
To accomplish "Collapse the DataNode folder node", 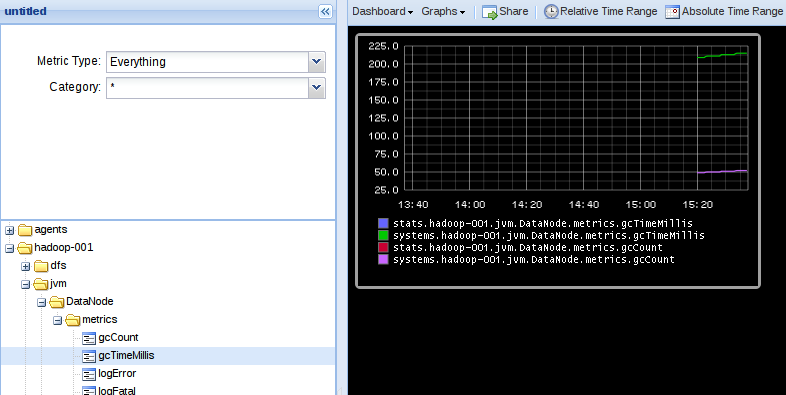I will pyautogui.click(x=42, y=303).
